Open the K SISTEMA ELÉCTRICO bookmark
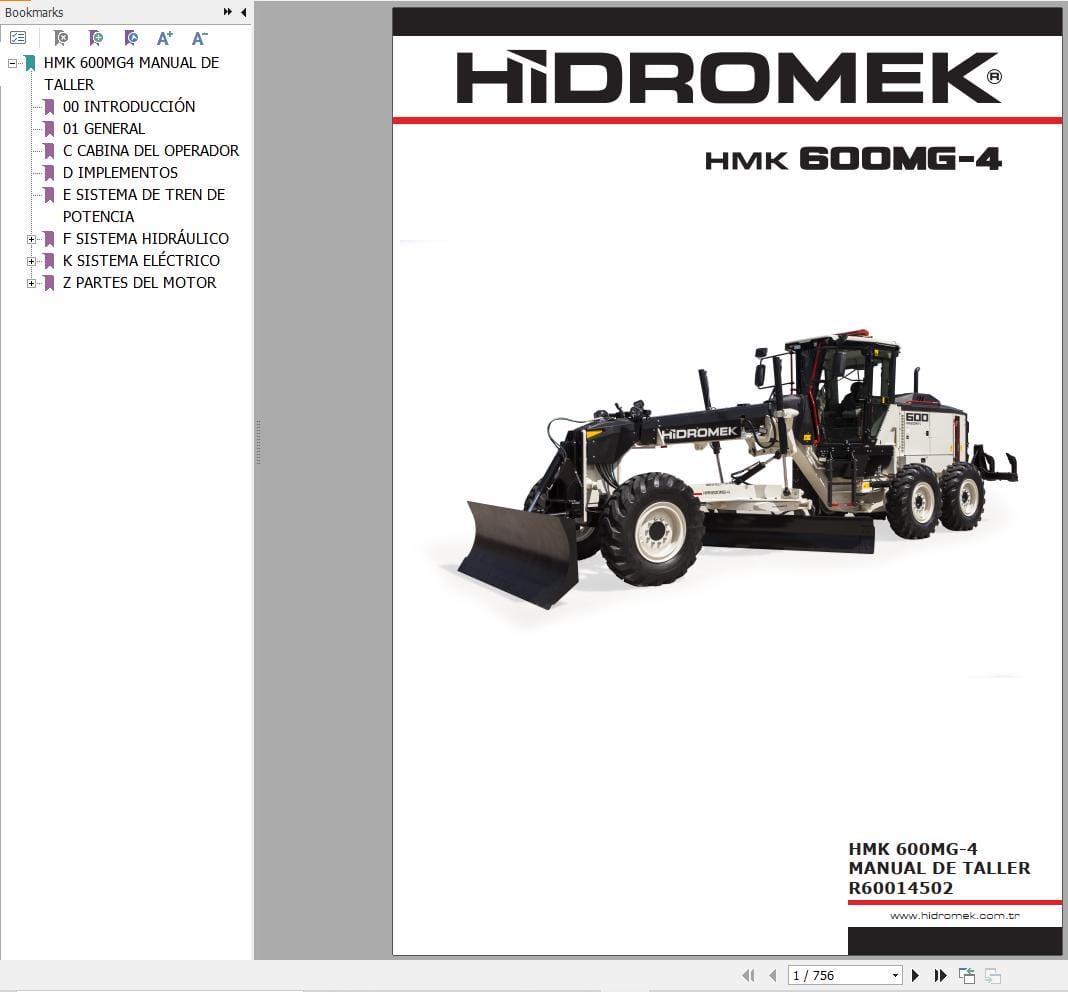This screenshot has width=1068, height=992. click(x=141, y=261)
